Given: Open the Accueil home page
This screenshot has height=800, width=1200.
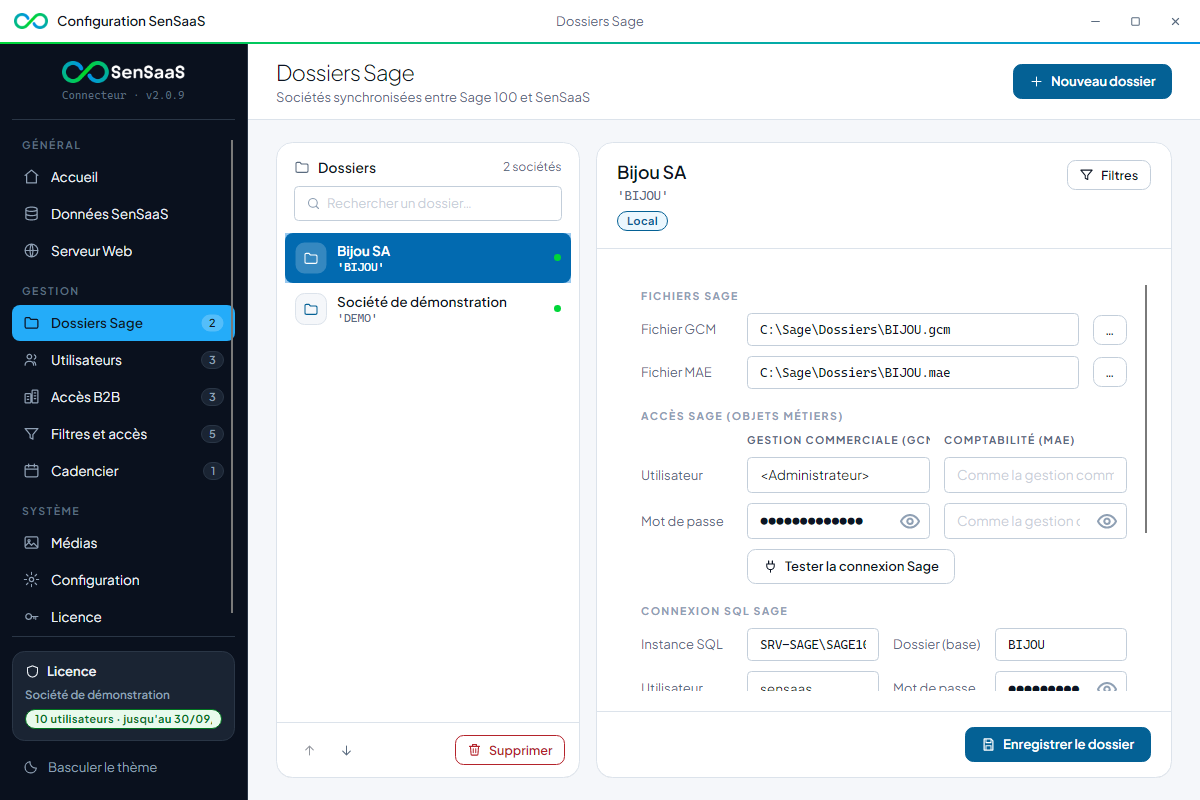Looking at the screenshot, I should pyautogui.click(x=123, y=177).
